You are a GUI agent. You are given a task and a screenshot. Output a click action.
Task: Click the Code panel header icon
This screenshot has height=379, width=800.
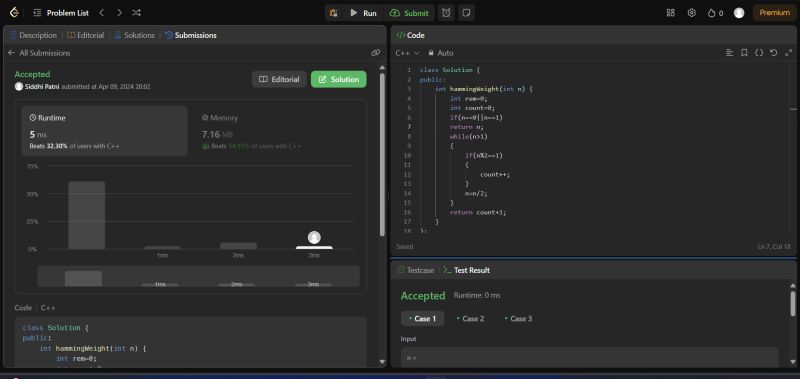pos(401,35)
